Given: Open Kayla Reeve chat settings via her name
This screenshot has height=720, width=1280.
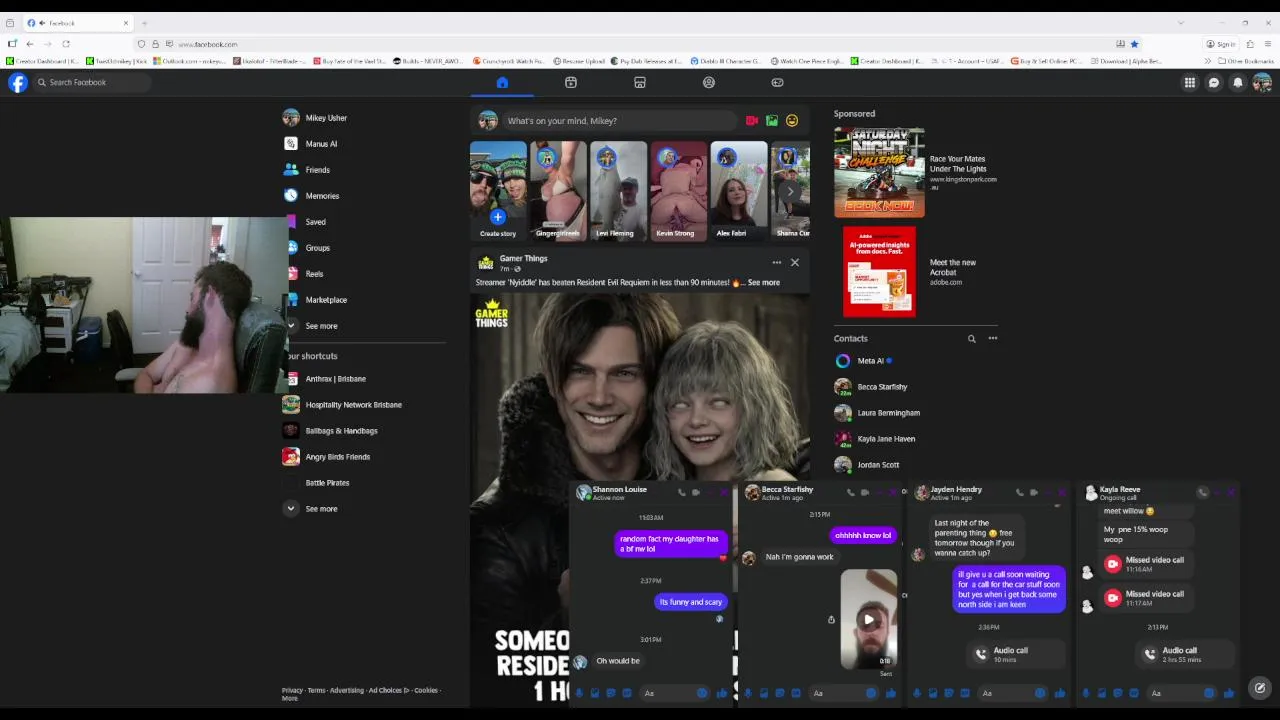Looking at the screenshot, I should click(x=1120, y=490).
